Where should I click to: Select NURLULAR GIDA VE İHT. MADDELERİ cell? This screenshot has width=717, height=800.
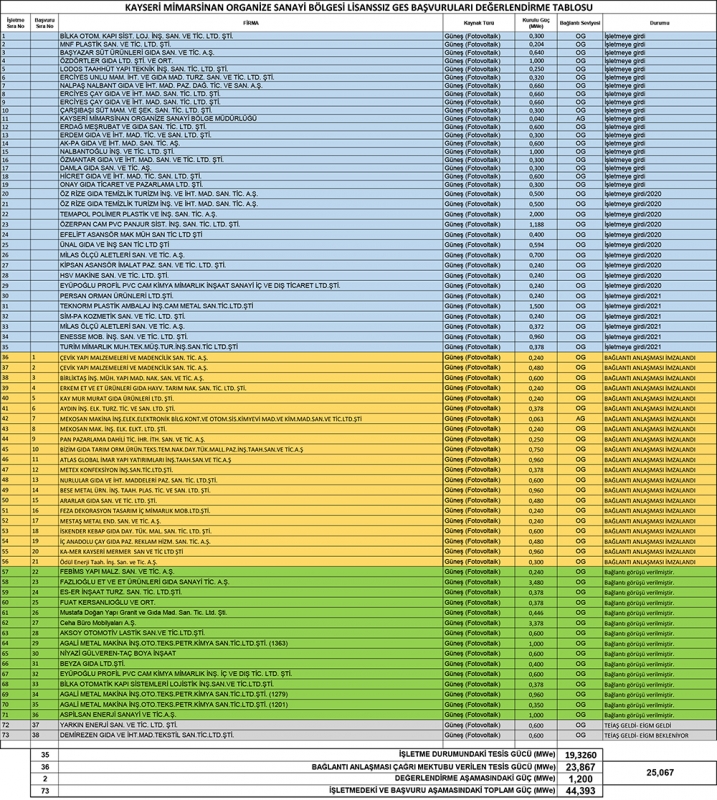pyautogui.click(x=251, y=480)
